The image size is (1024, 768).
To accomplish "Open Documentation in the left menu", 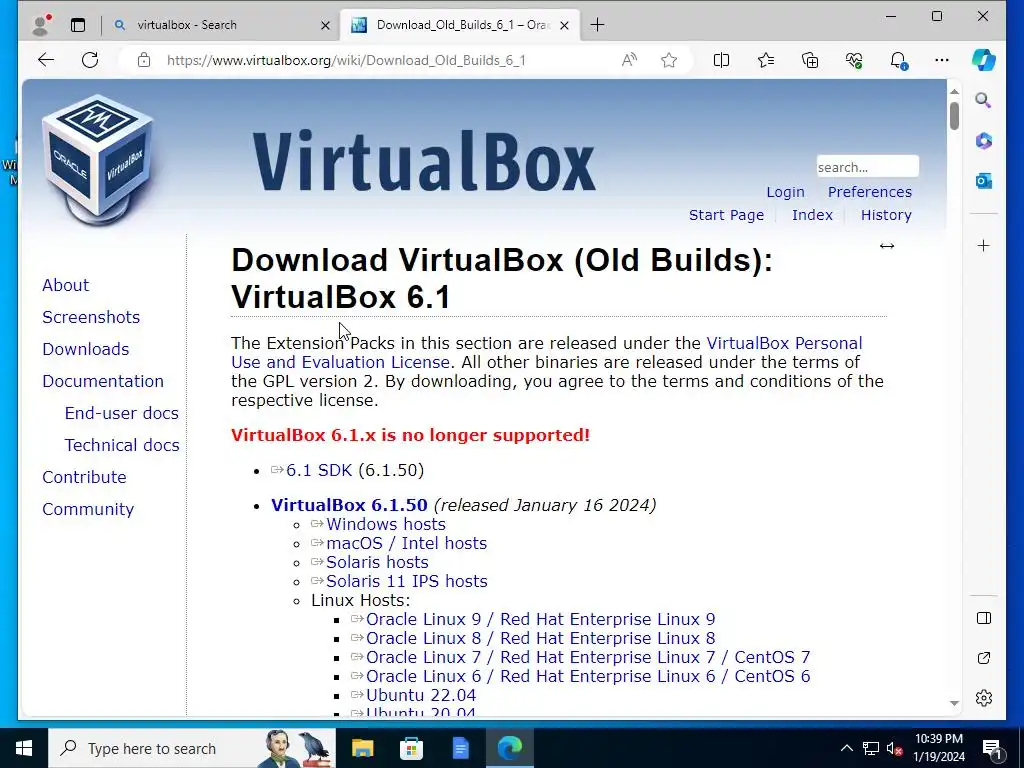I will [103, 381].
